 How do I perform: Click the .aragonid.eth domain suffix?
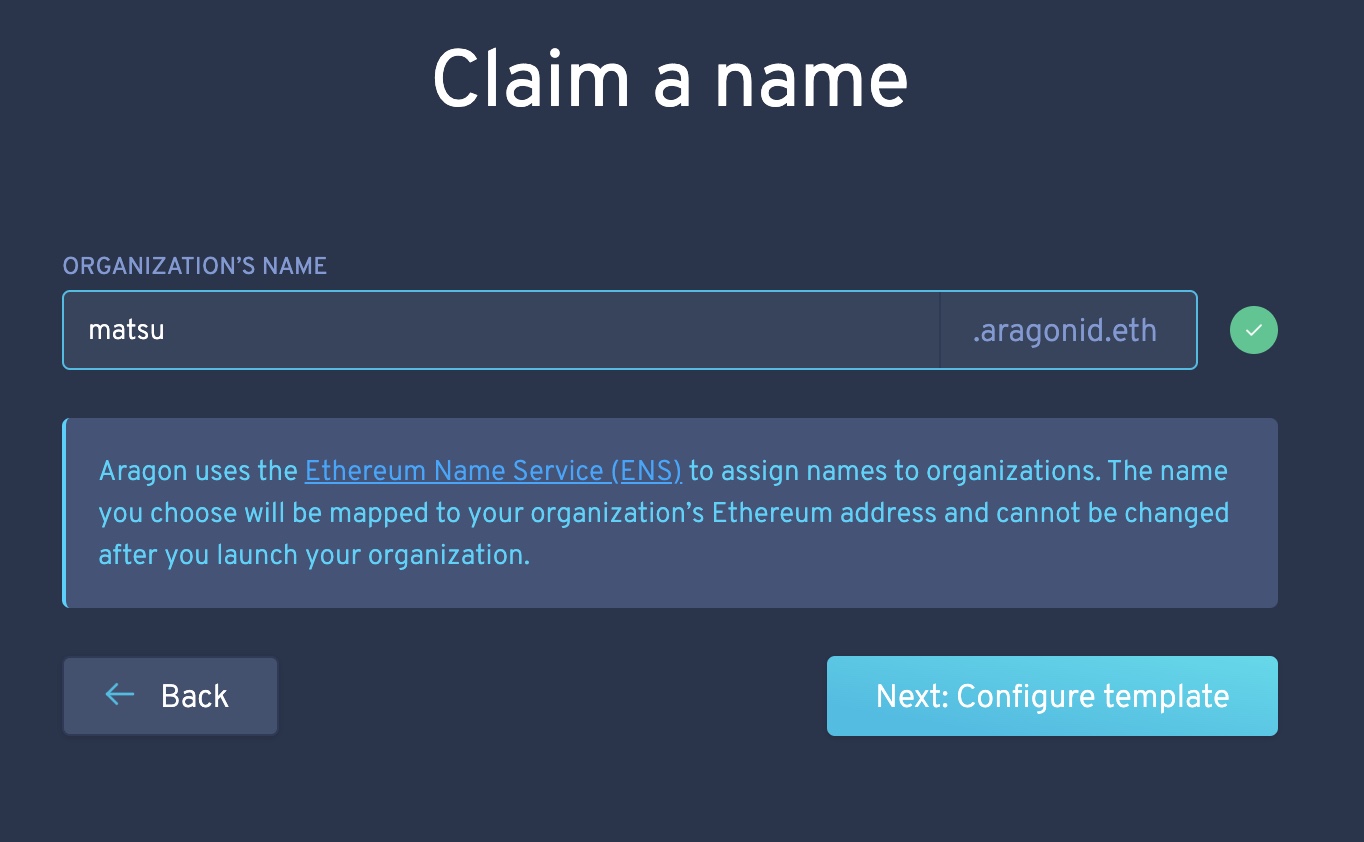[1068, 330]
